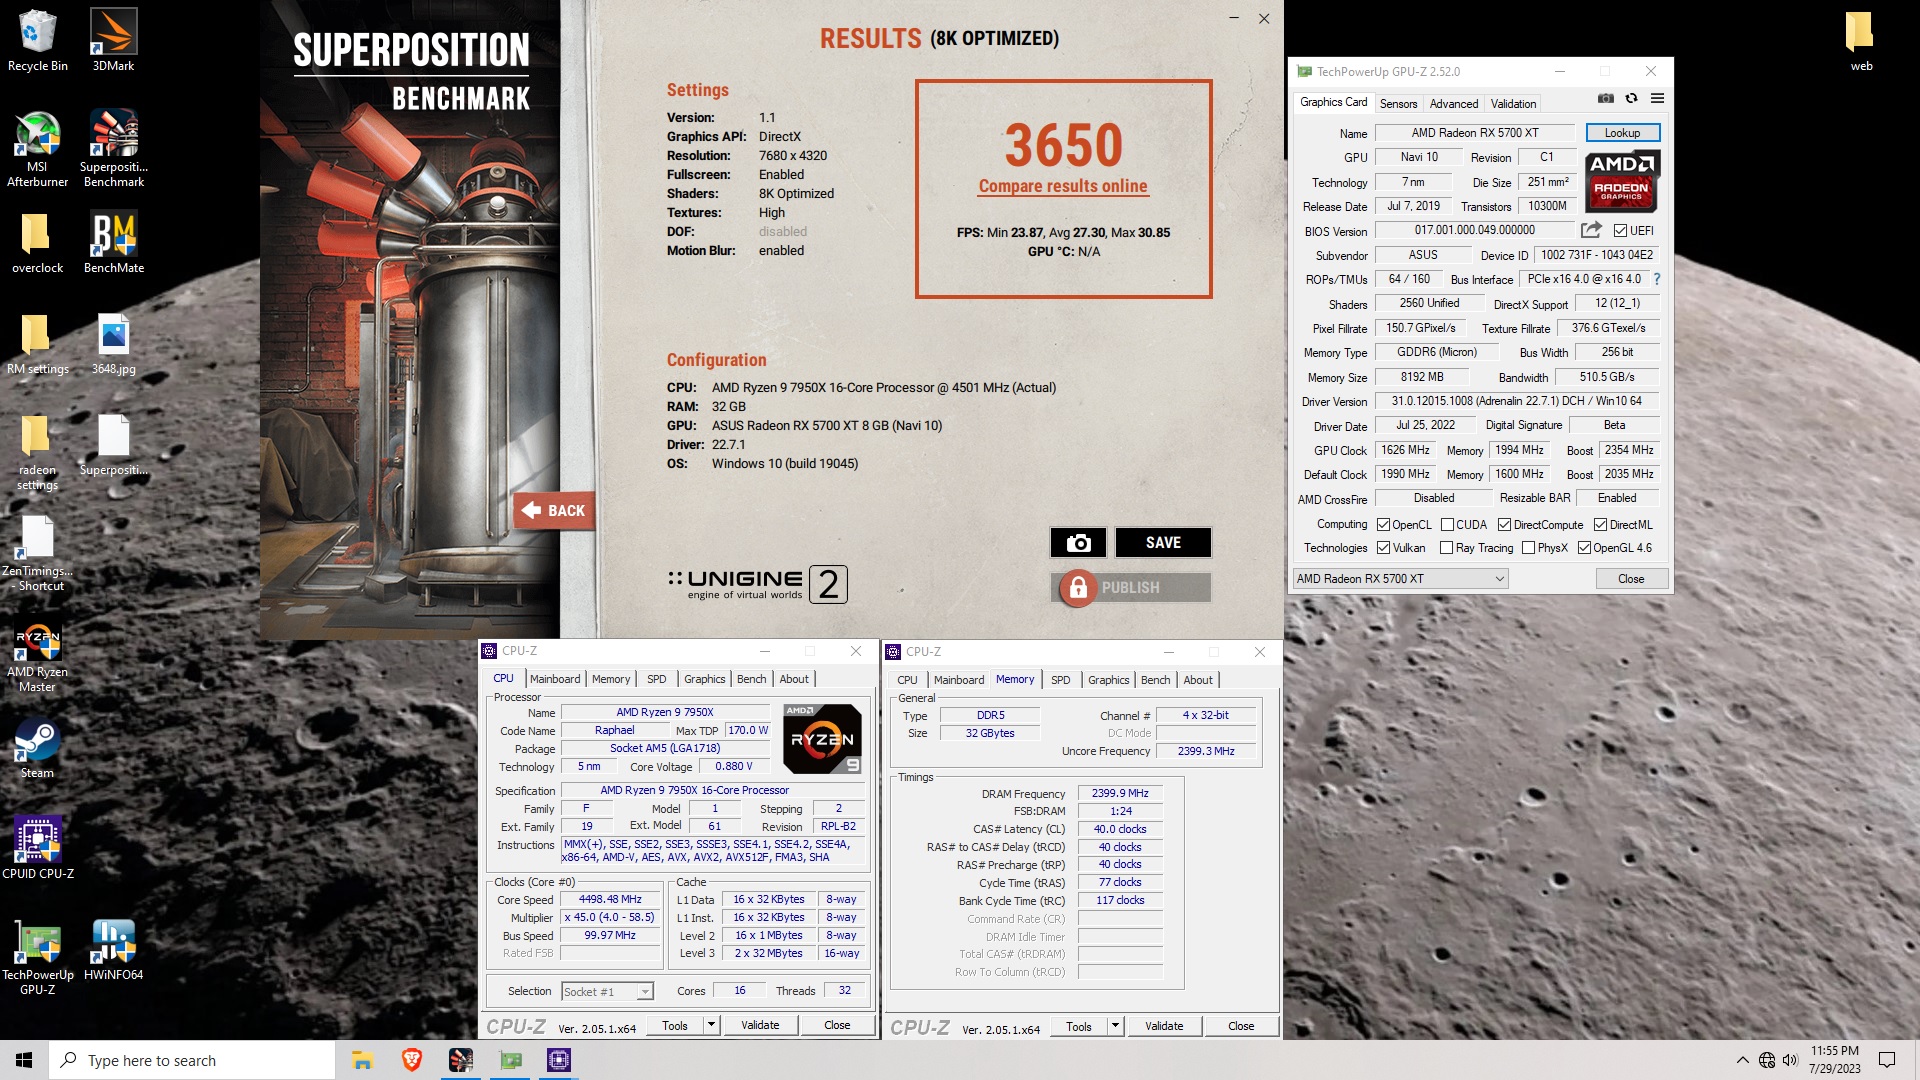The height and width of the screenshot is (1080, 1920).
Task: Select 3648.jpg image file
Action: 113,344
